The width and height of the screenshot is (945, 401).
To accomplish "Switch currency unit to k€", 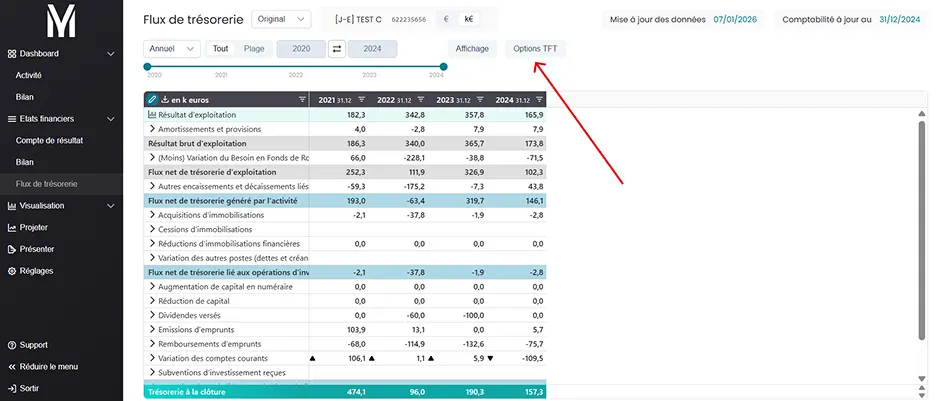I will point(469,19).
